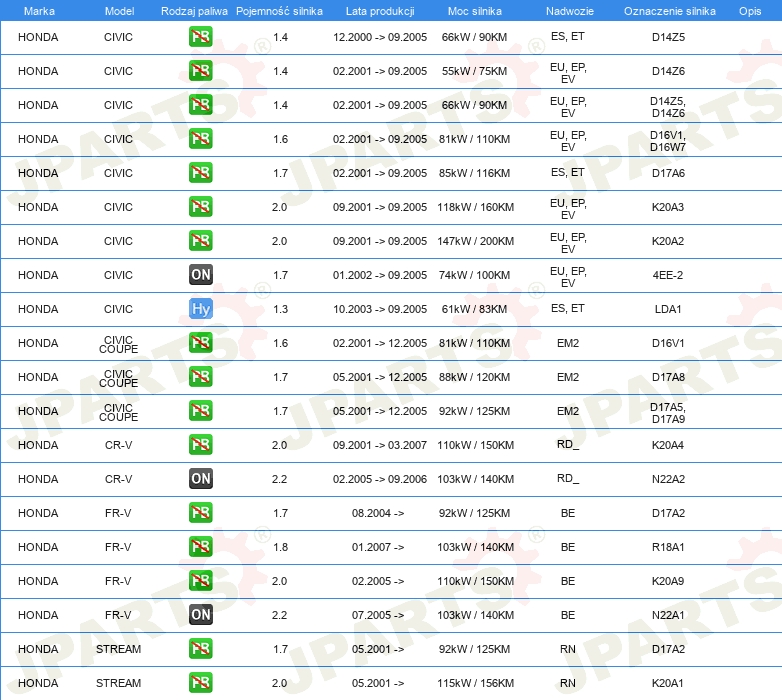Select engine code D14Z5 cell

[x=668, y=37]
